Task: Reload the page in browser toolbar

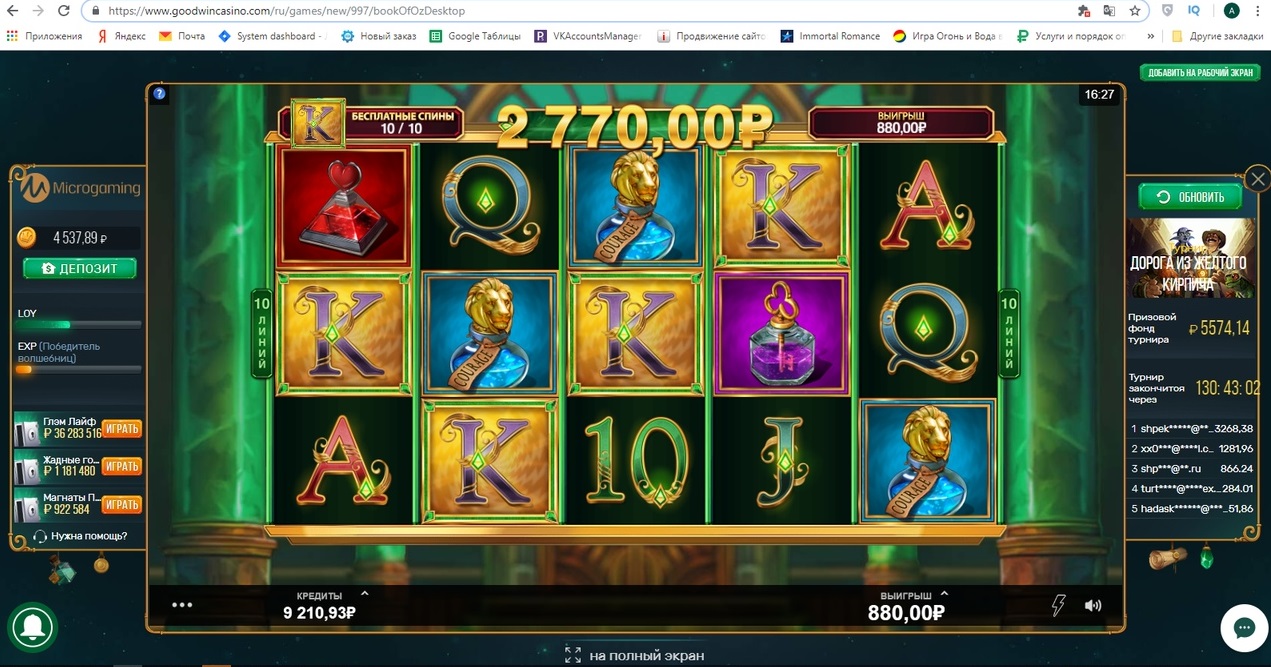Action: [64, 11]
